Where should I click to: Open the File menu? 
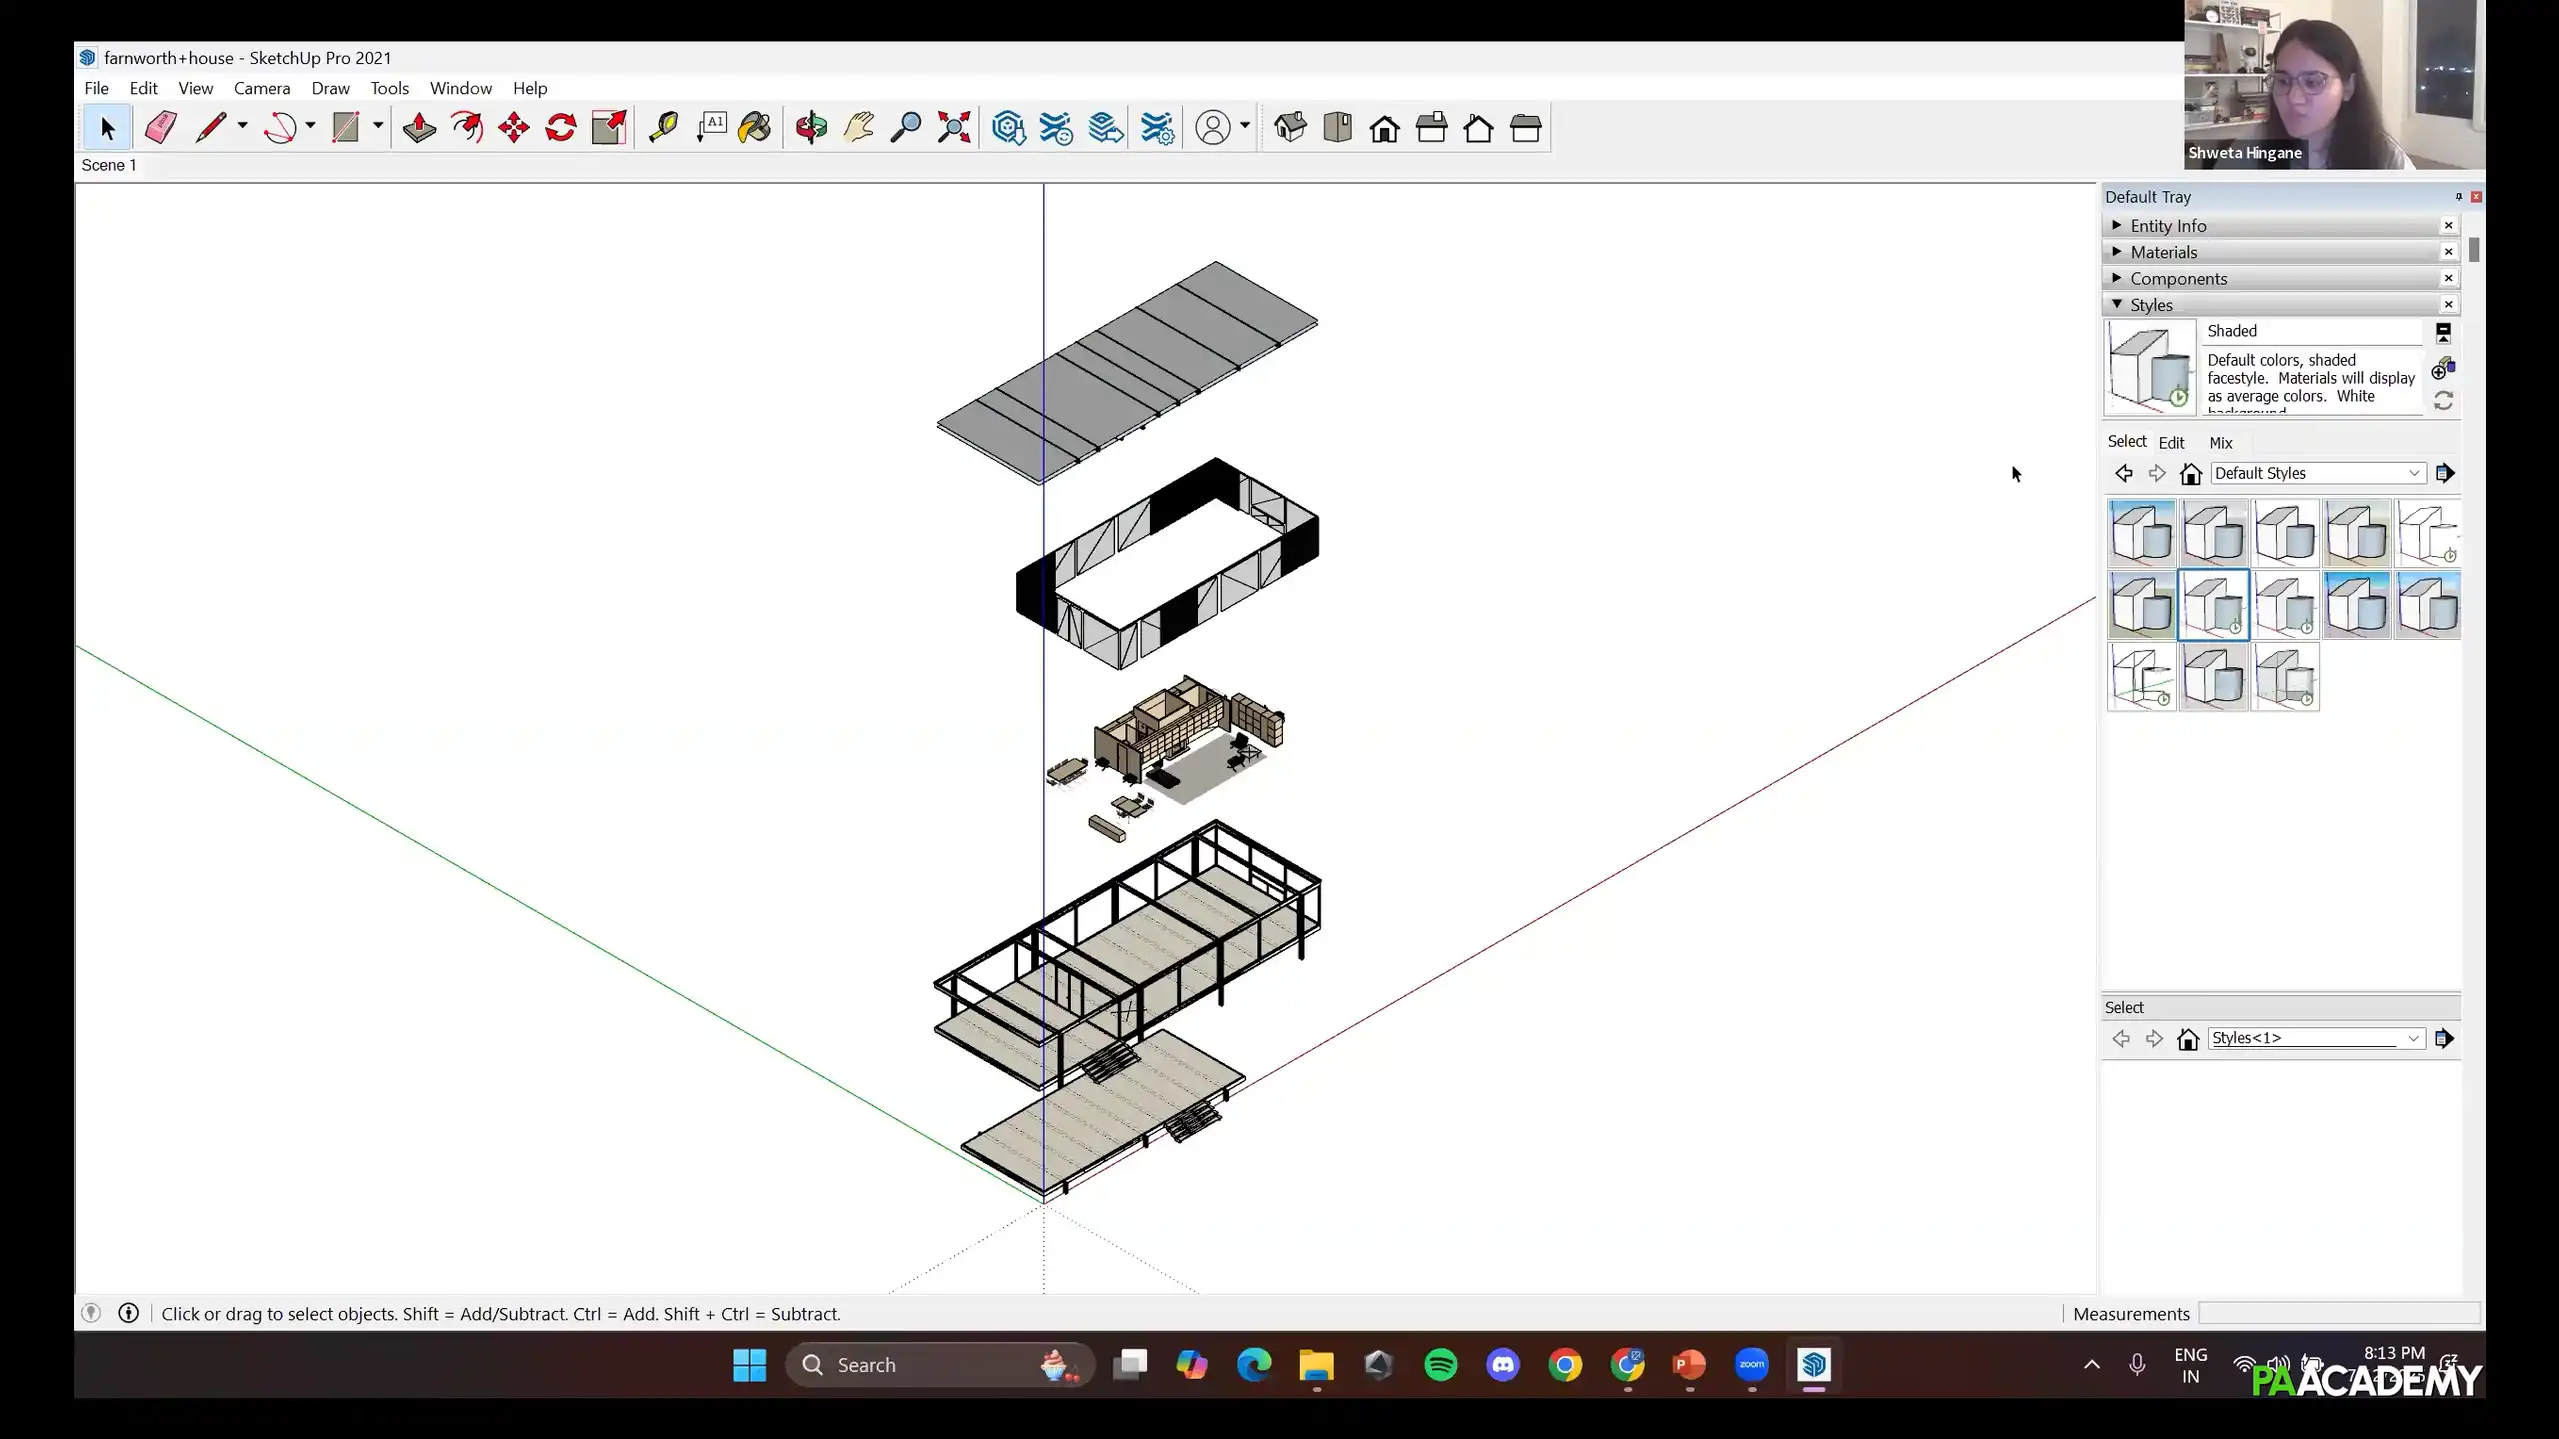[96, 88]
